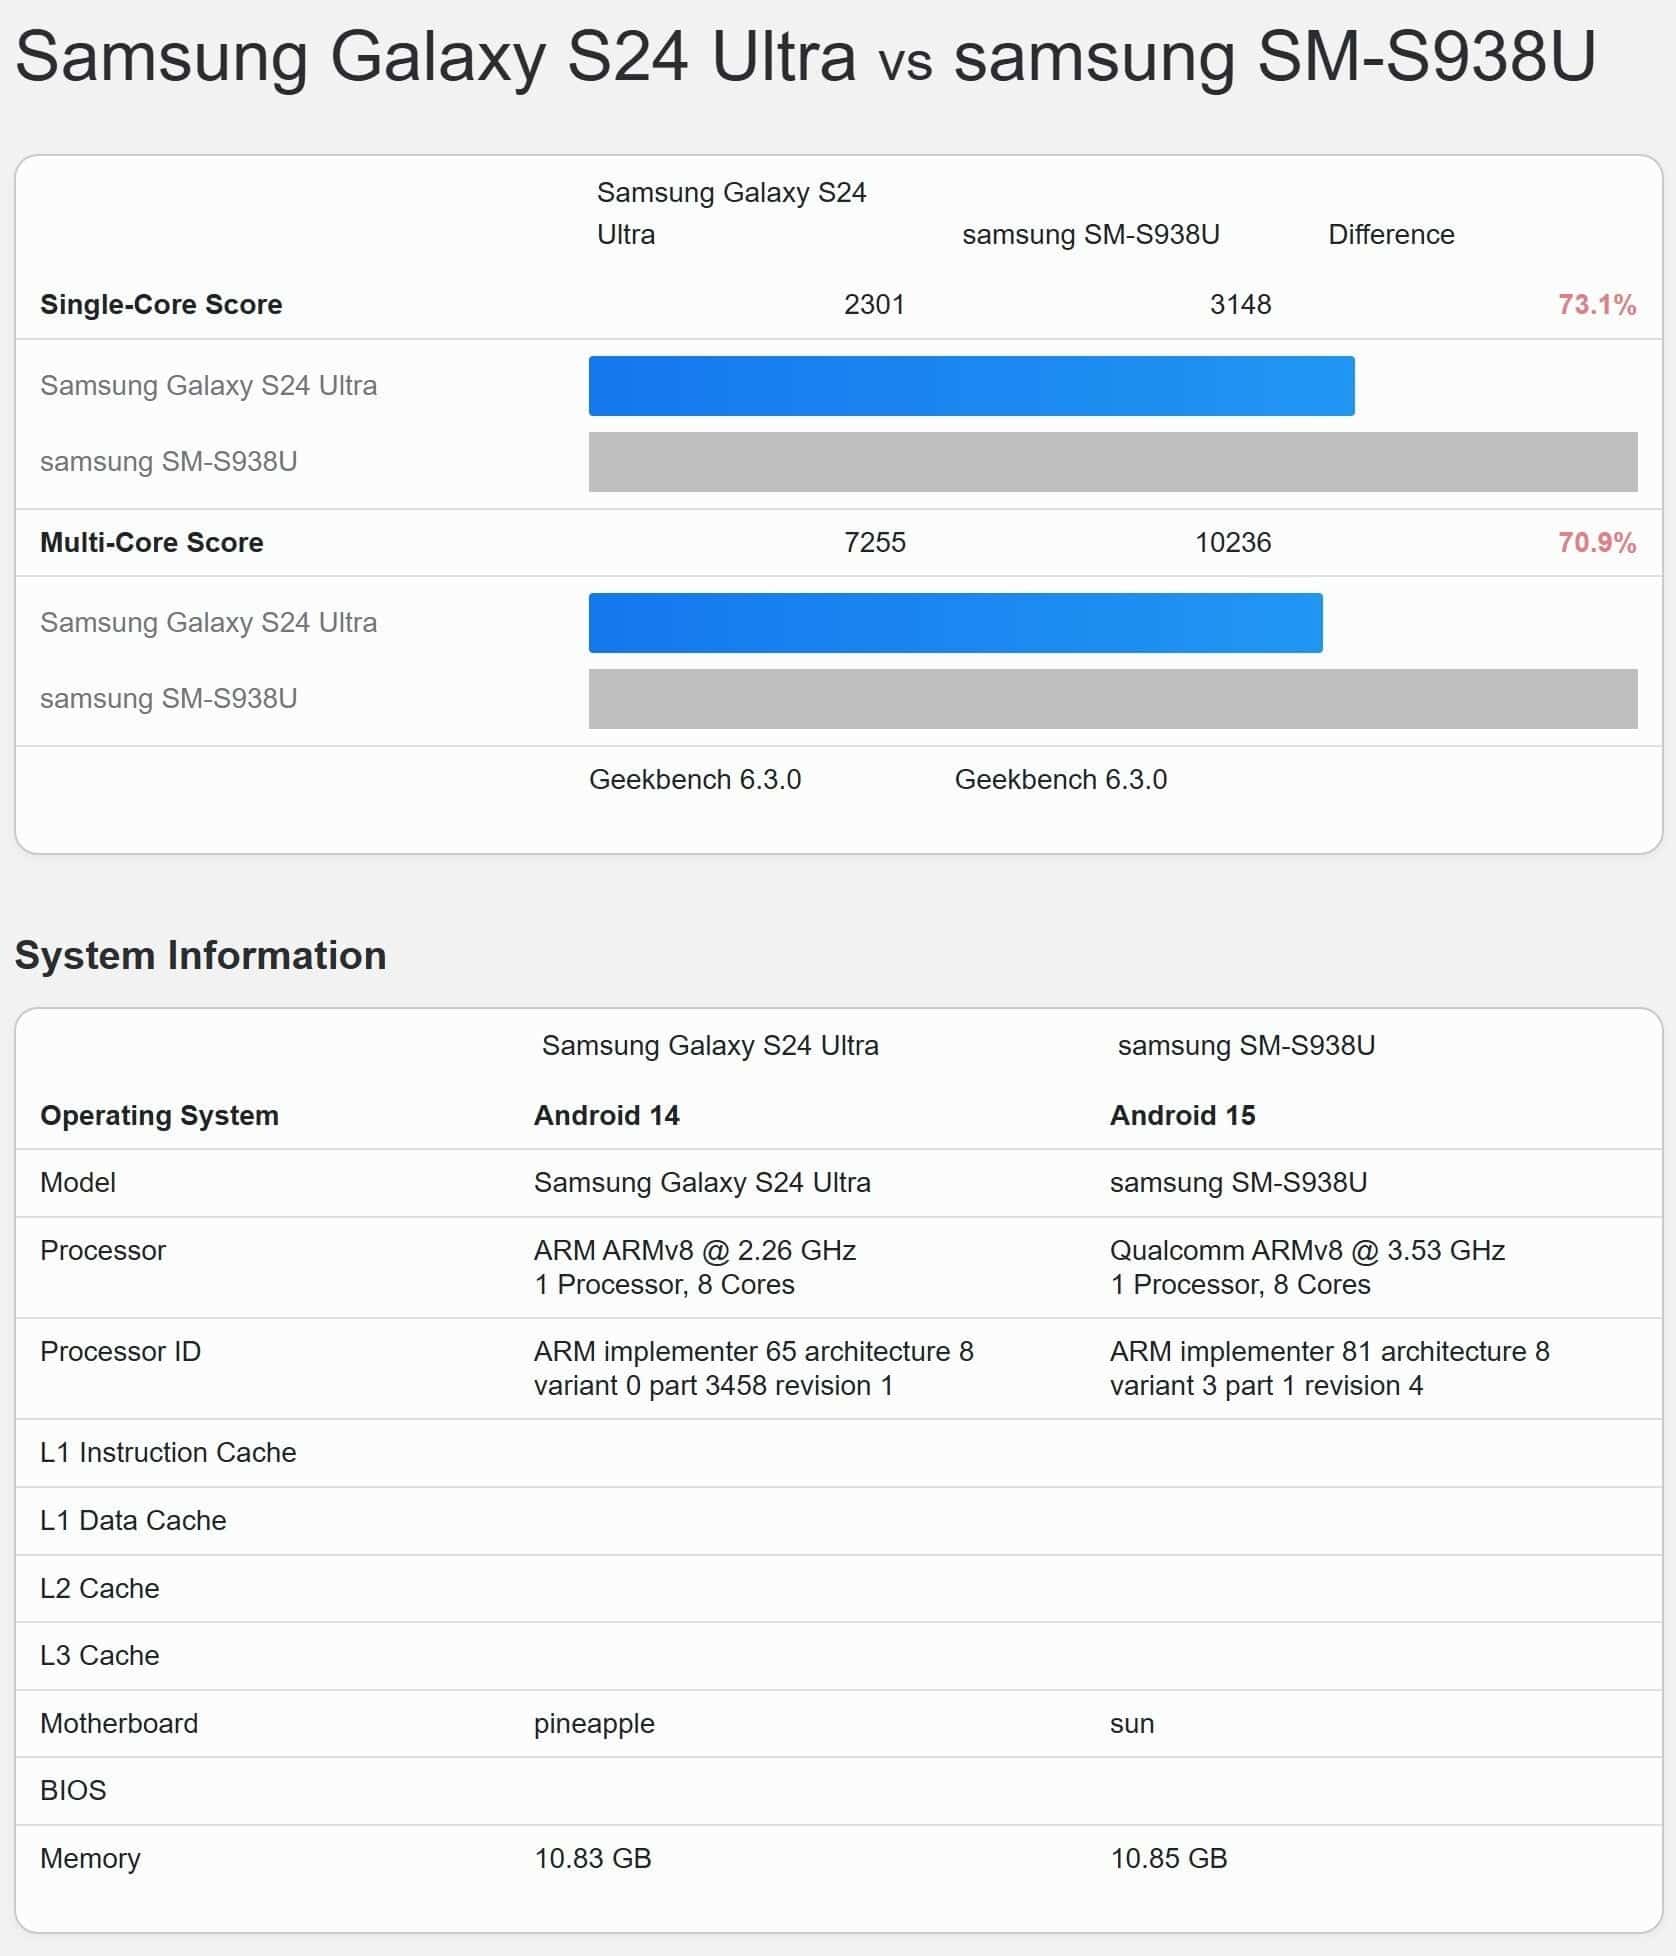Click the L2 Cache label
Viewport: 1676px width, 1956px height.
100,1588
